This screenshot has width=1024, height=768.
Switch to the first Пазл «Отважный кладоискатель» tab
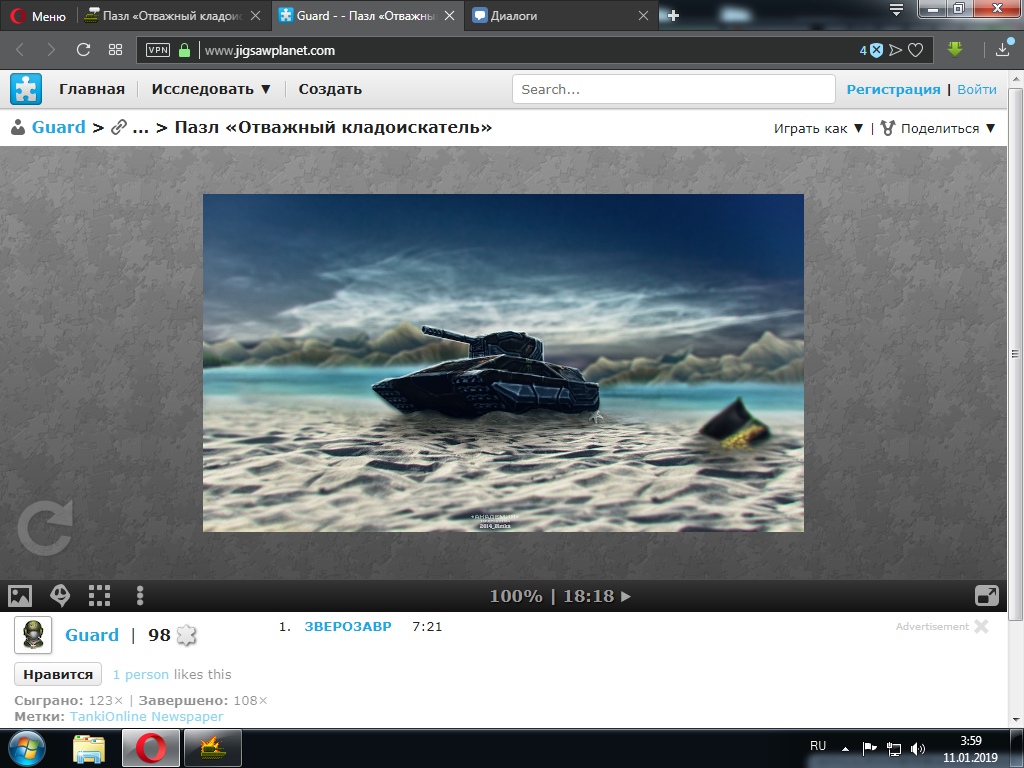pos(173,16)
